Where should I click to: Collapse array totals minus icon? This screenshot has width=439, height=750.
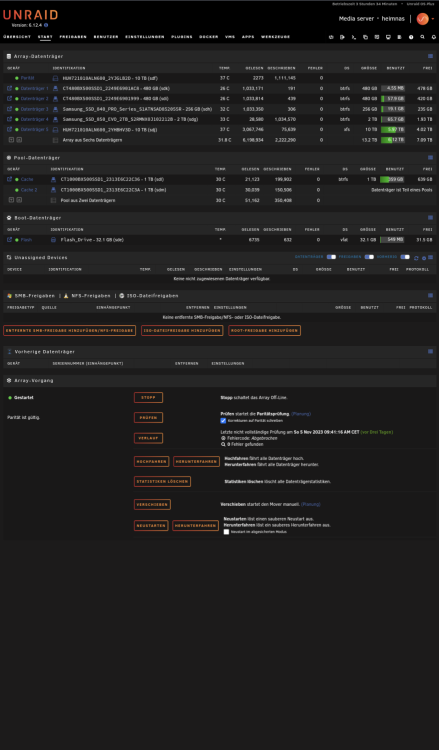tap(19, 140)
